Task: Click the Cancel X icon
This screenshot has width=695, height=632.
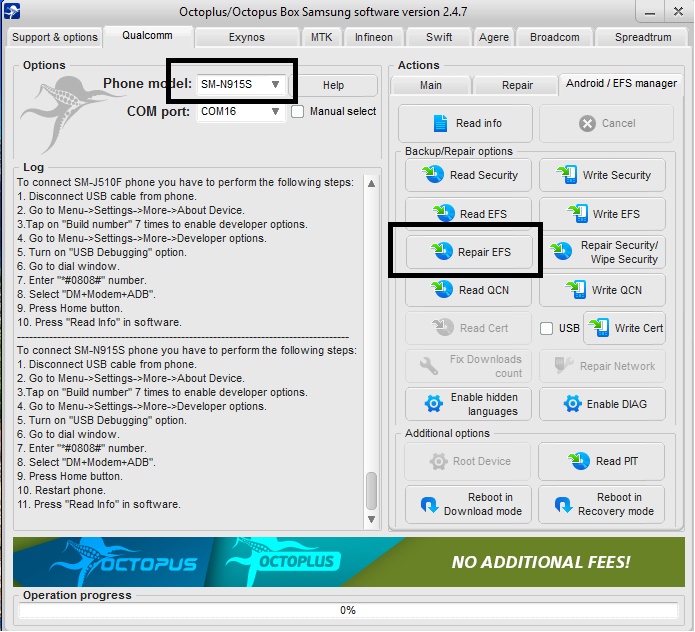Action: click(x=587, y=123)
